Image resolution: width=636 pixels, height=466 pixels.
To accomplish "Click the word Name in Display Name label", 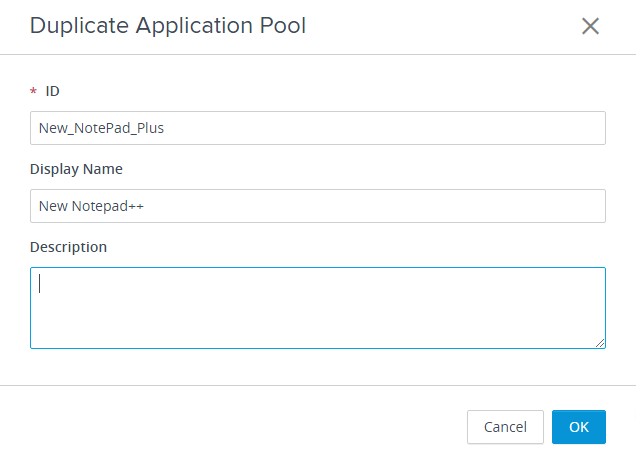I will pos(103,169).
